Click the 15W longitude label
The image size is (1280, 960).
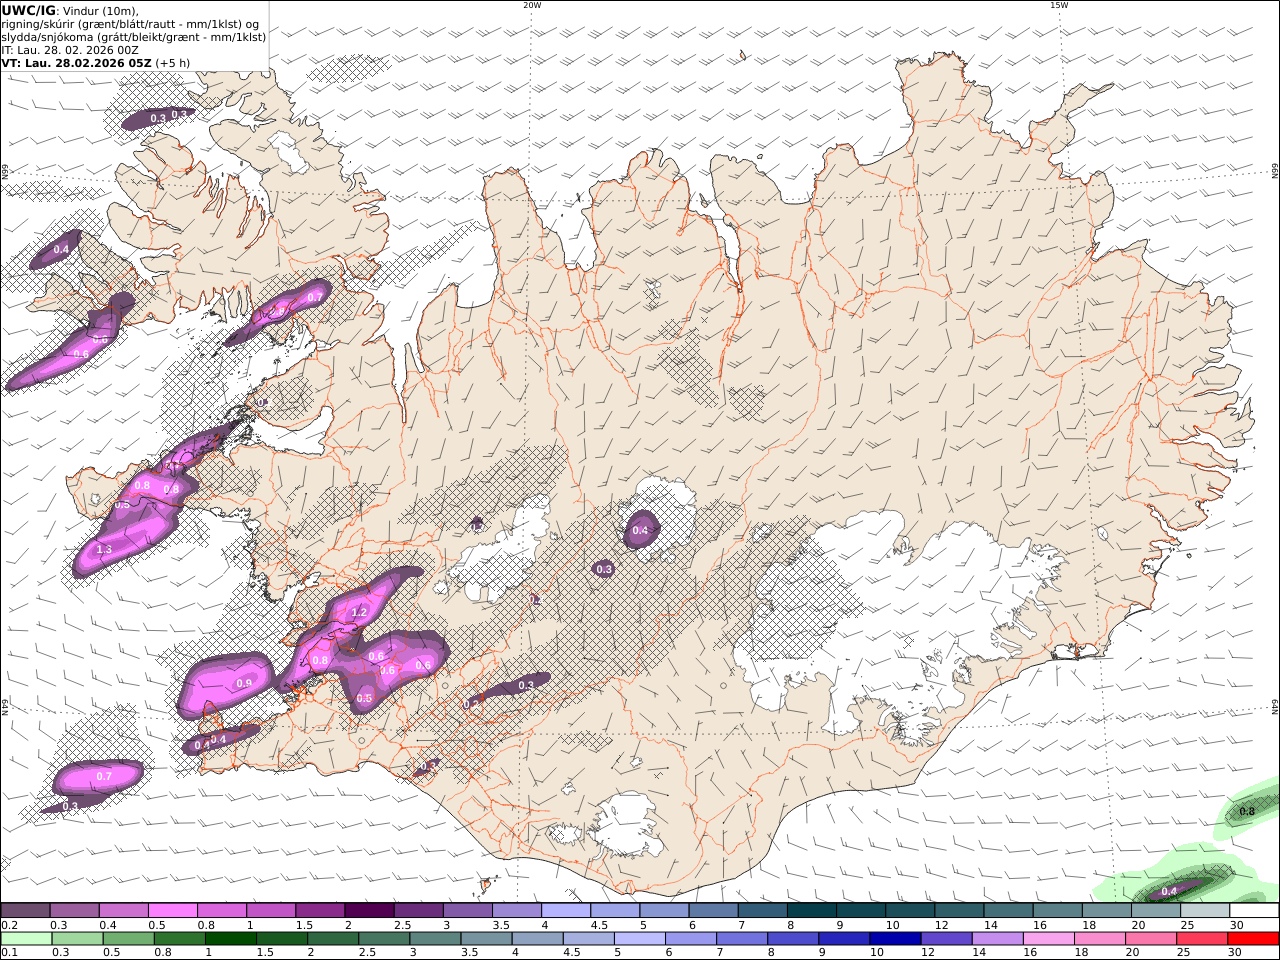1059,5
